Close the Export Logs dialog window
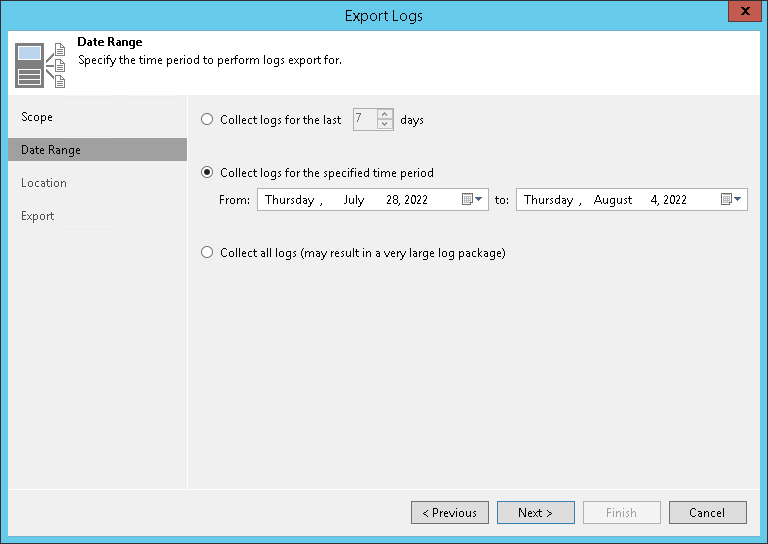Image resolution: width=768 pixels, height=544 pixels. tap(742, 15)
